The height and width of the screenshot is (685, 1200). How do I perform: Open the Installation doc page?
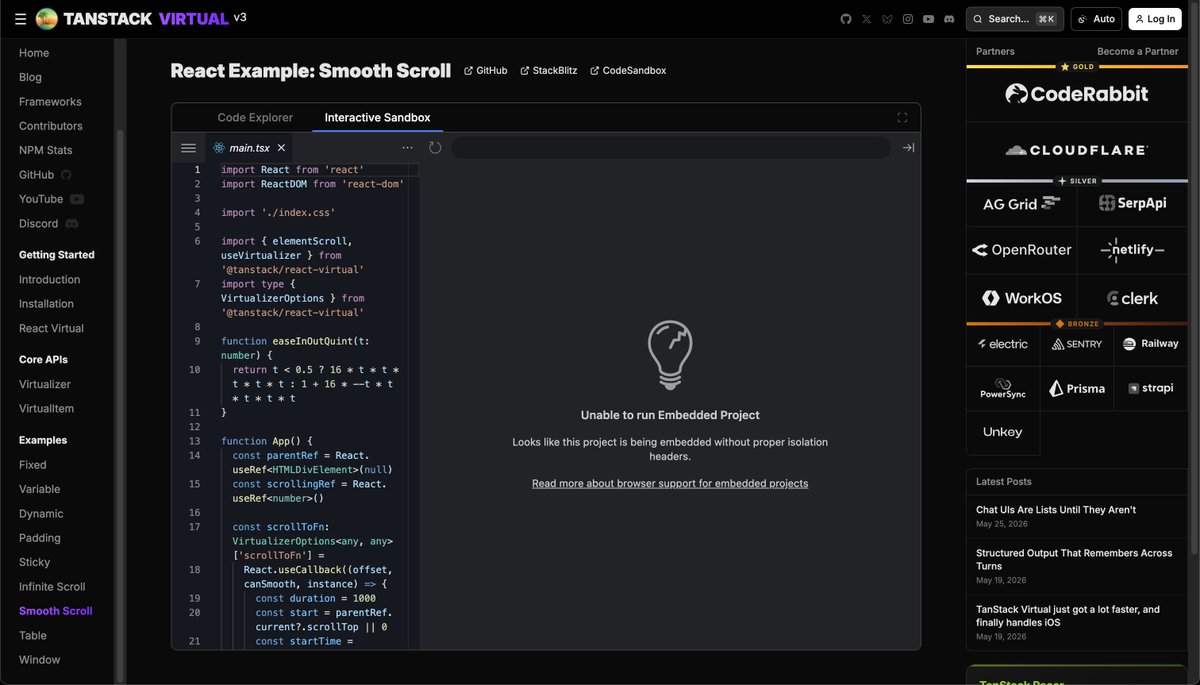click(x=46, y=304)
